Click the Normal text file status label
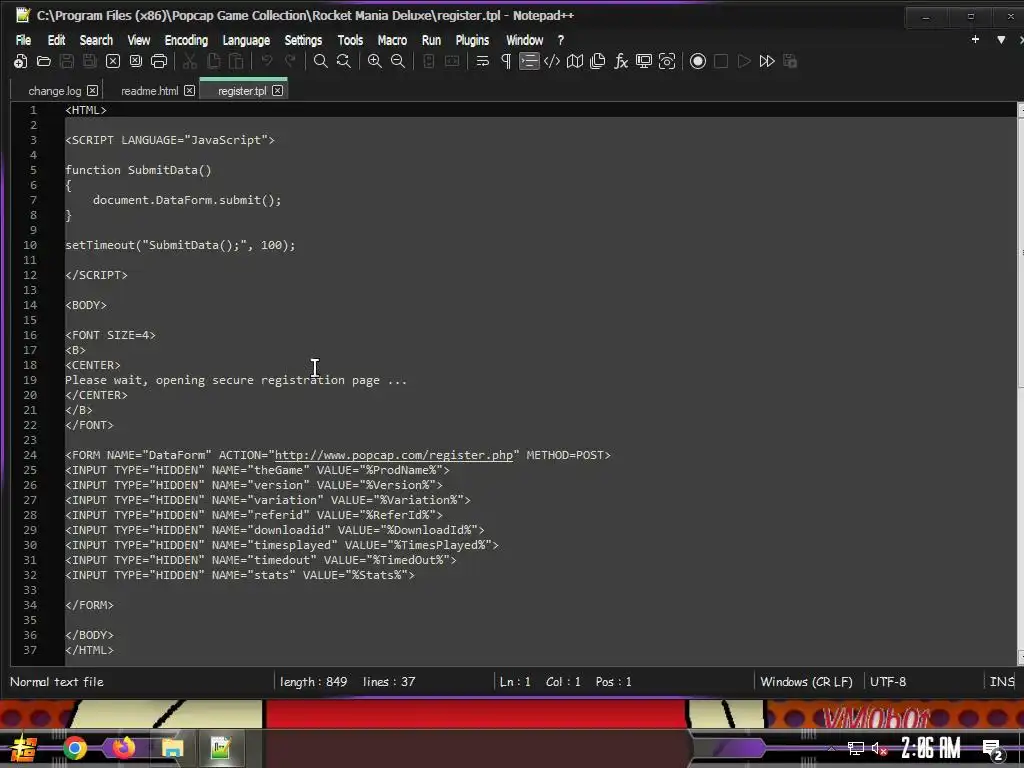Viewport: 1024px width, 768px height. (57, 682)
